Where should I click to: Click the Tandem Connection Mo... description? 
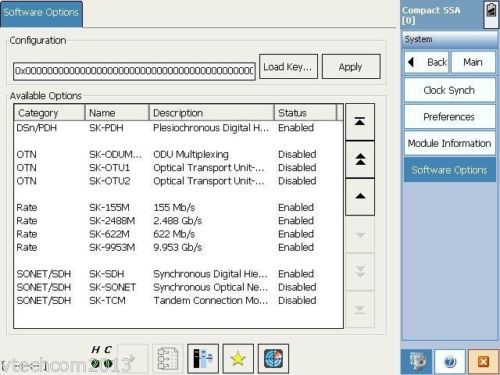(211, 300)
